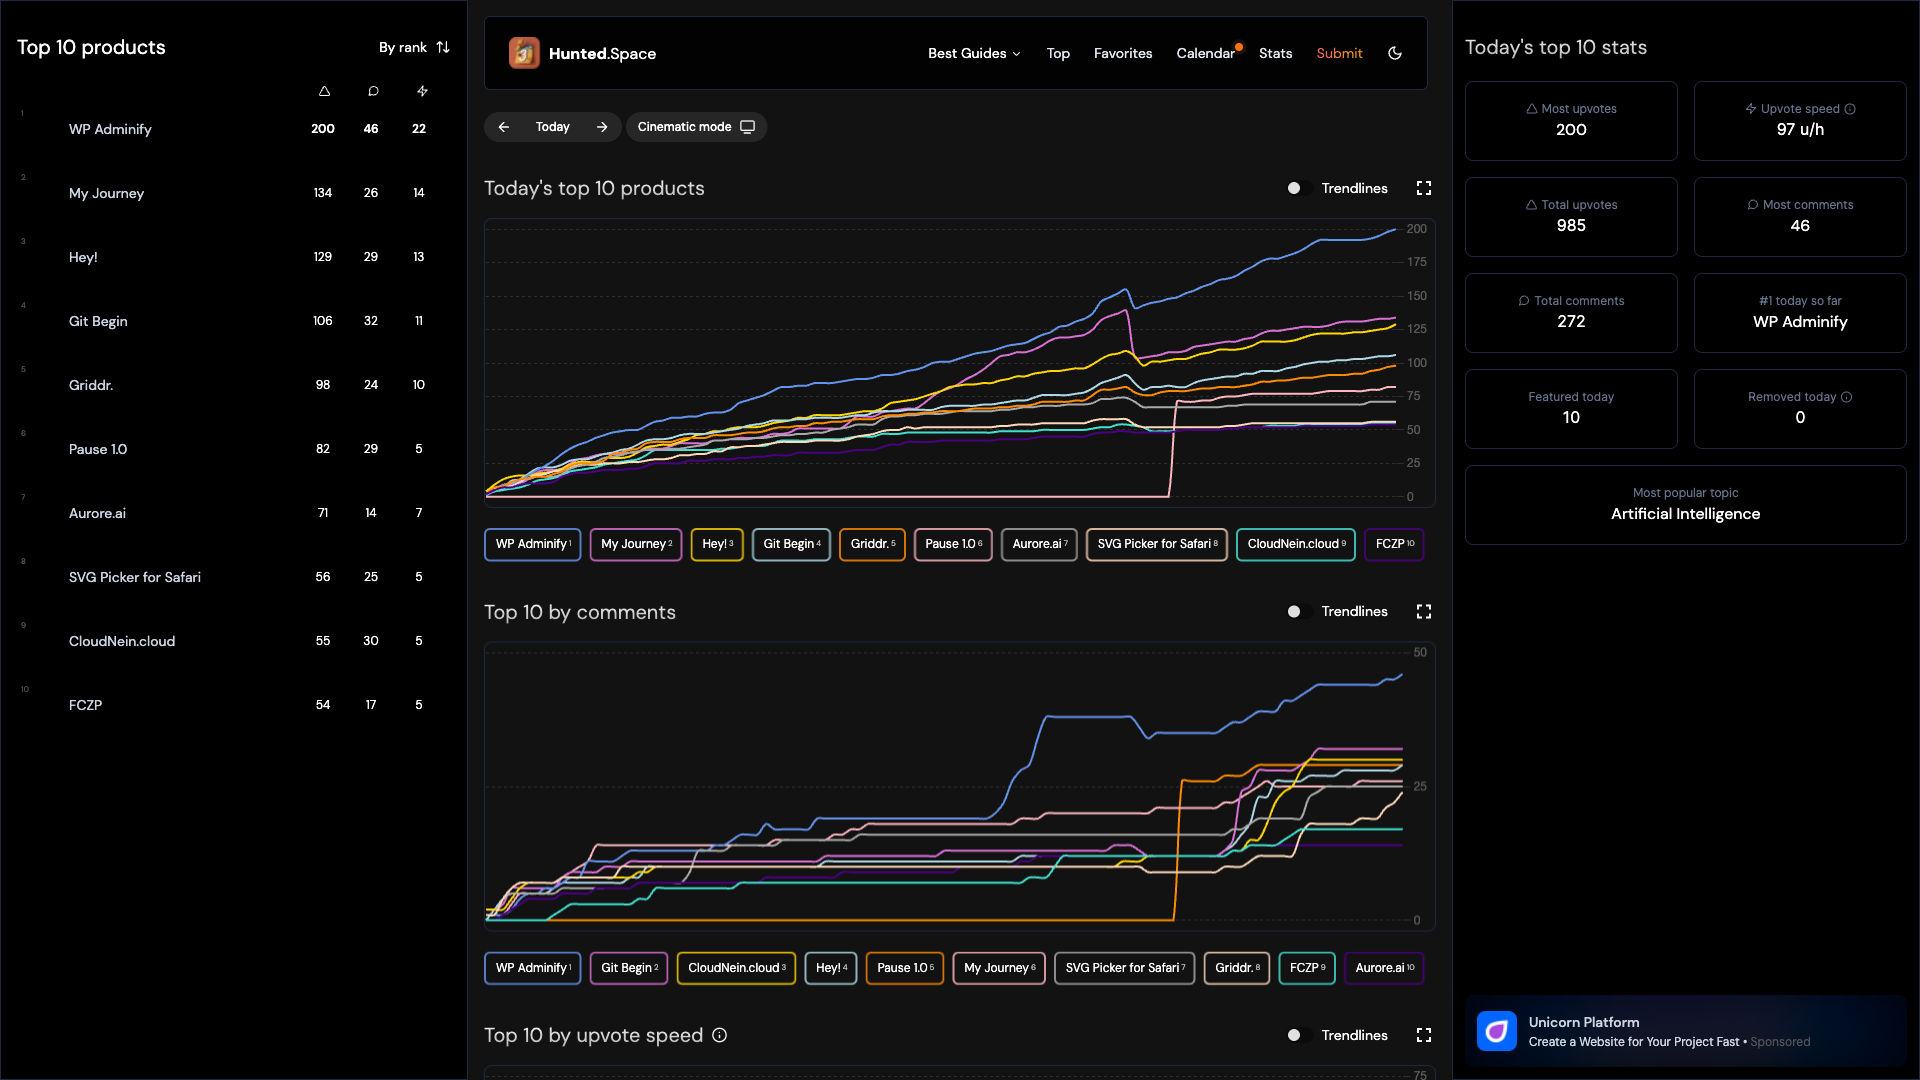Screen dimensions: 1920x1080
Task: Click the fullscreen expand icon on comments chart
Action: [1424, 612]
